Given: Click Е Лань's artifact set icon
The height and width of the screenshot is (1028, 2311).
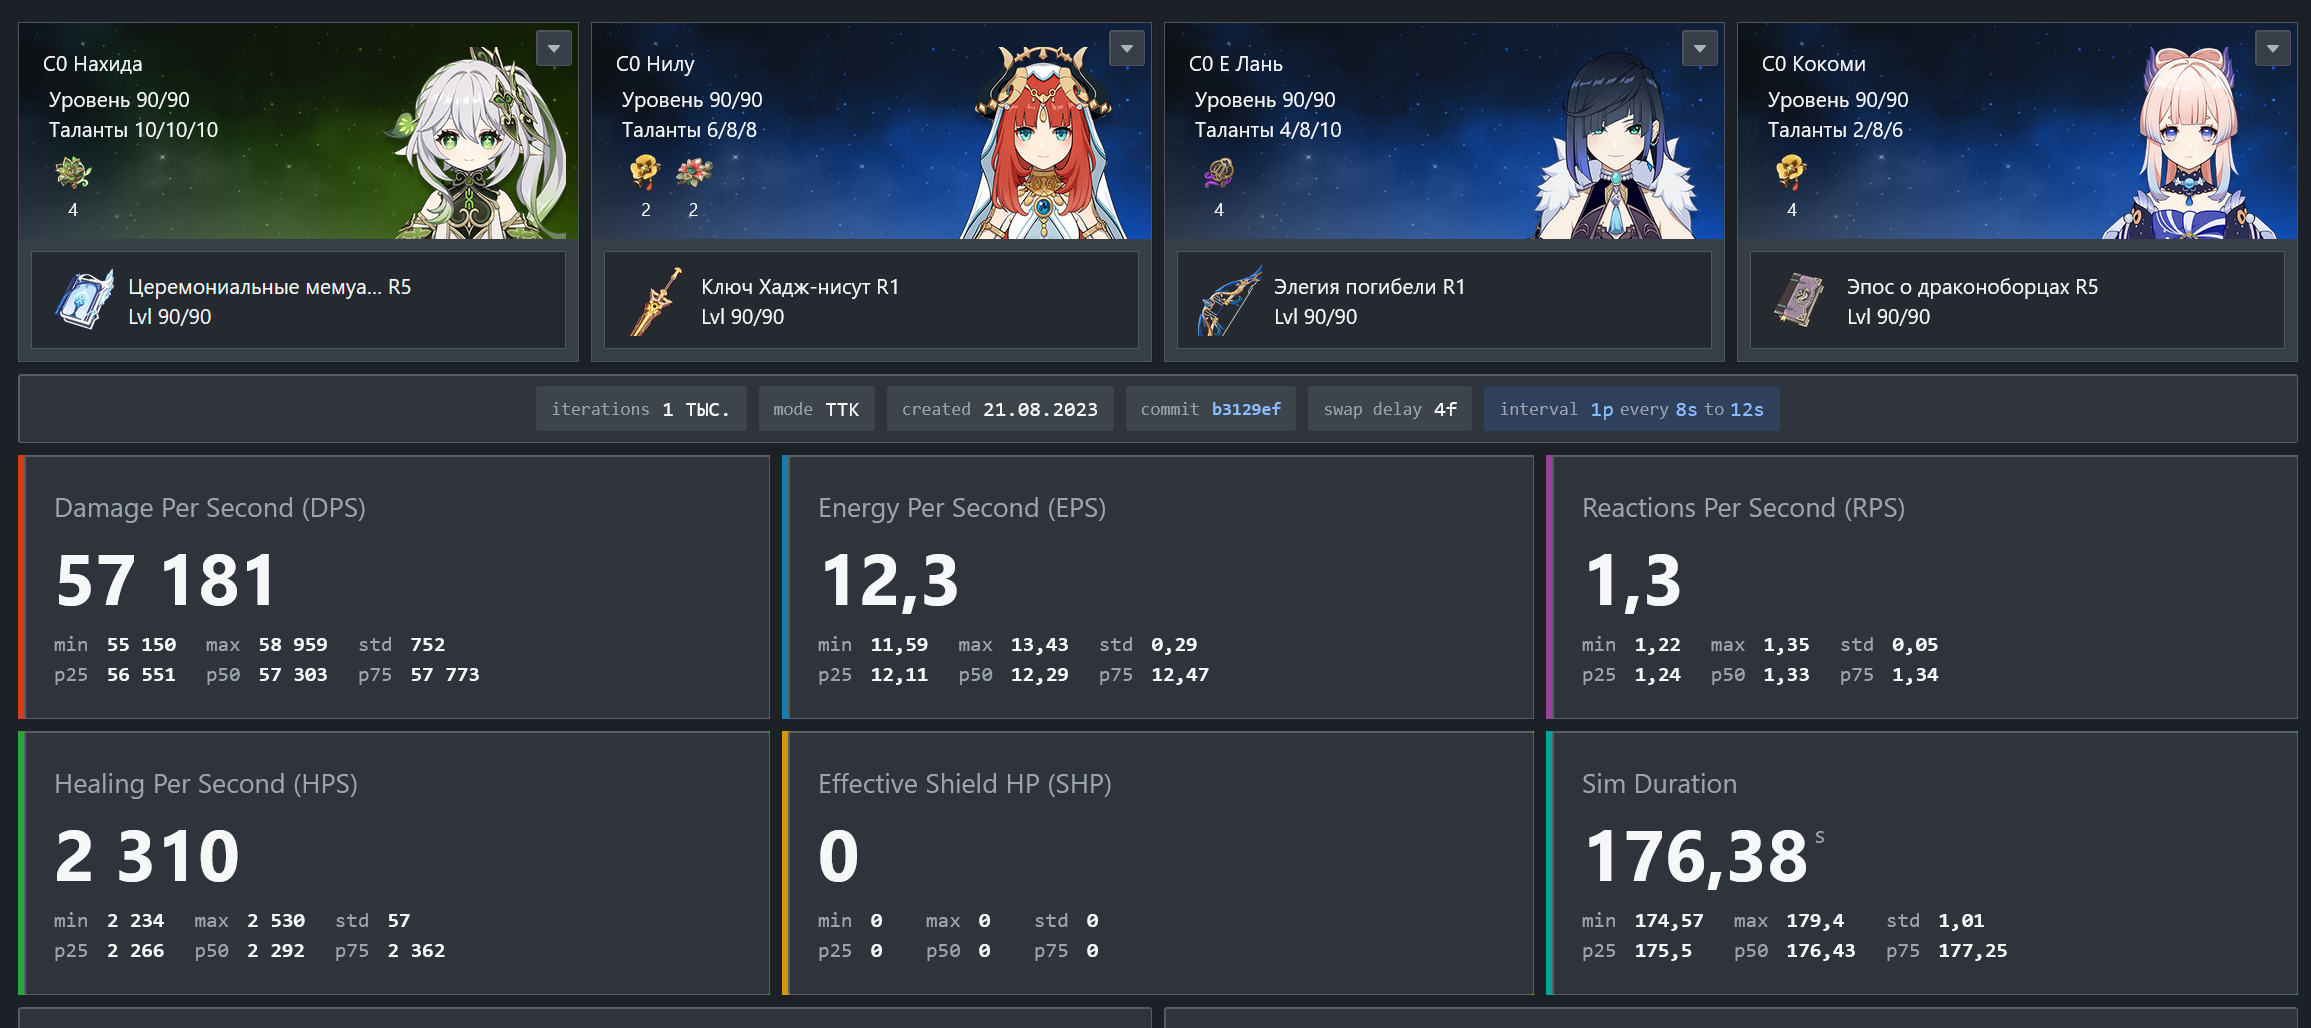Looking at the screenshot, I should click(x=1219, y=173).
